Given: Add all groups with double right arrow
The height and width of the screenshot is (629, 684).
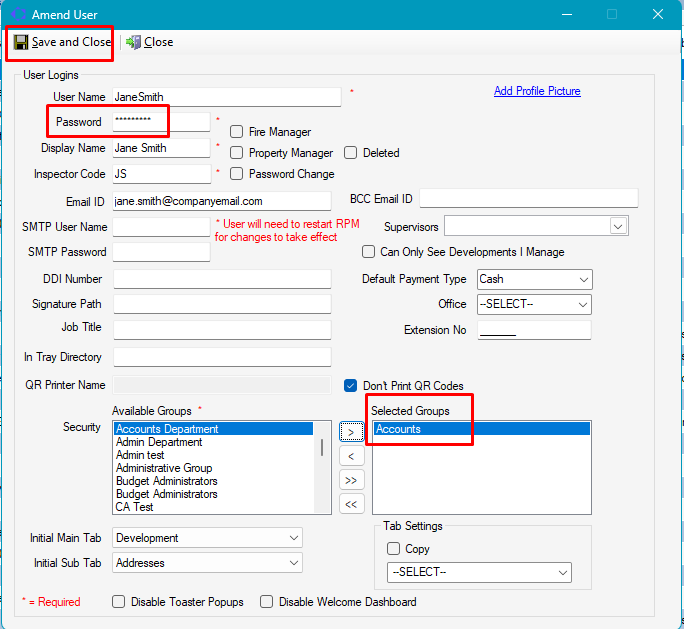Looking at the screenshot, I should (x=350, y=480).
